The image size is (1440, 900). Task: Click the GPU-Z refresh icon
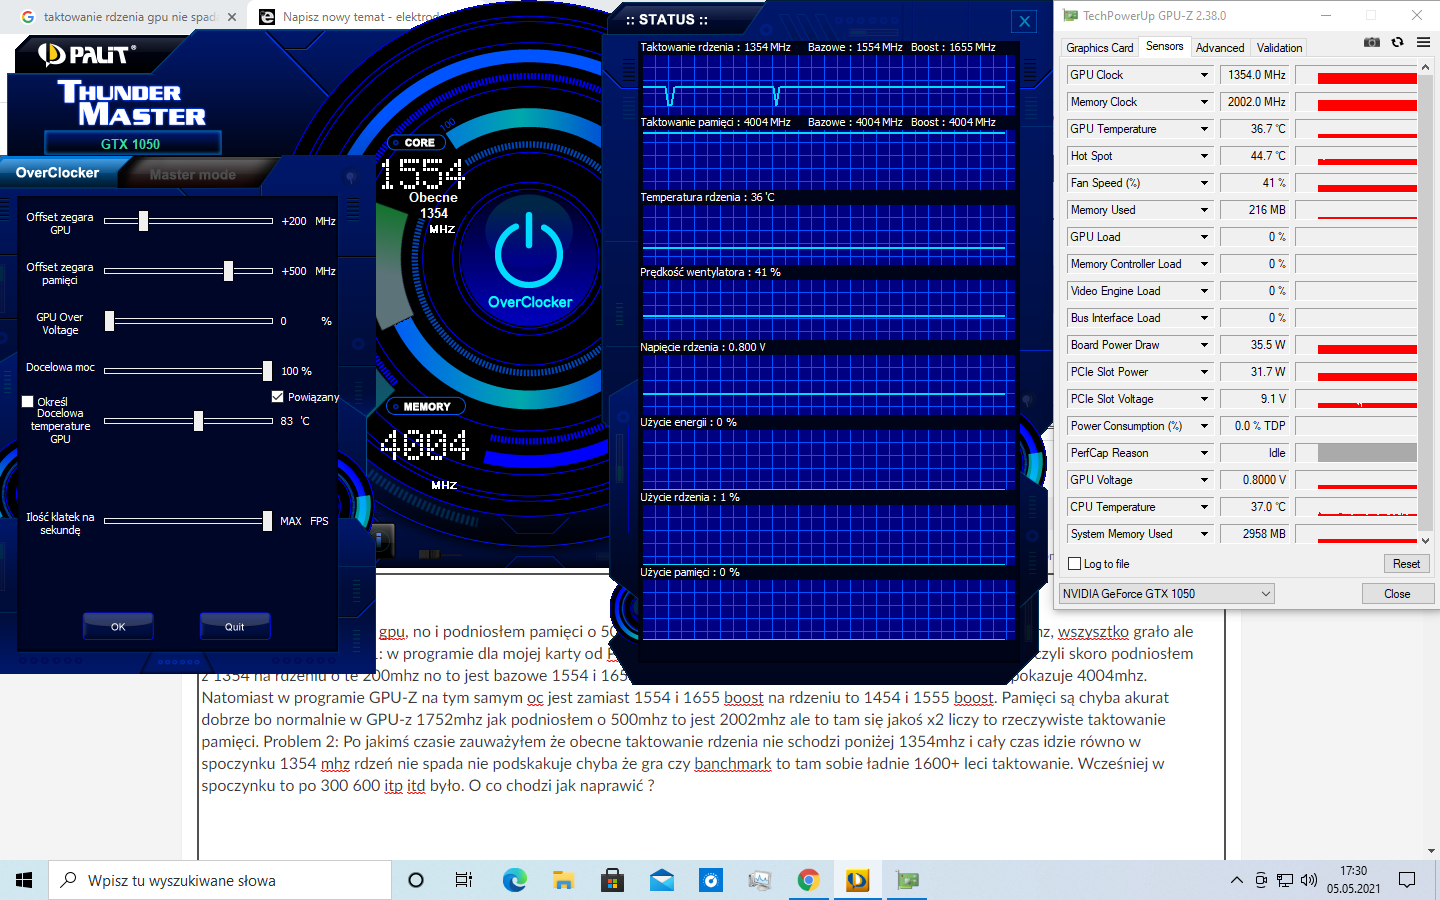pos(1397,42)
